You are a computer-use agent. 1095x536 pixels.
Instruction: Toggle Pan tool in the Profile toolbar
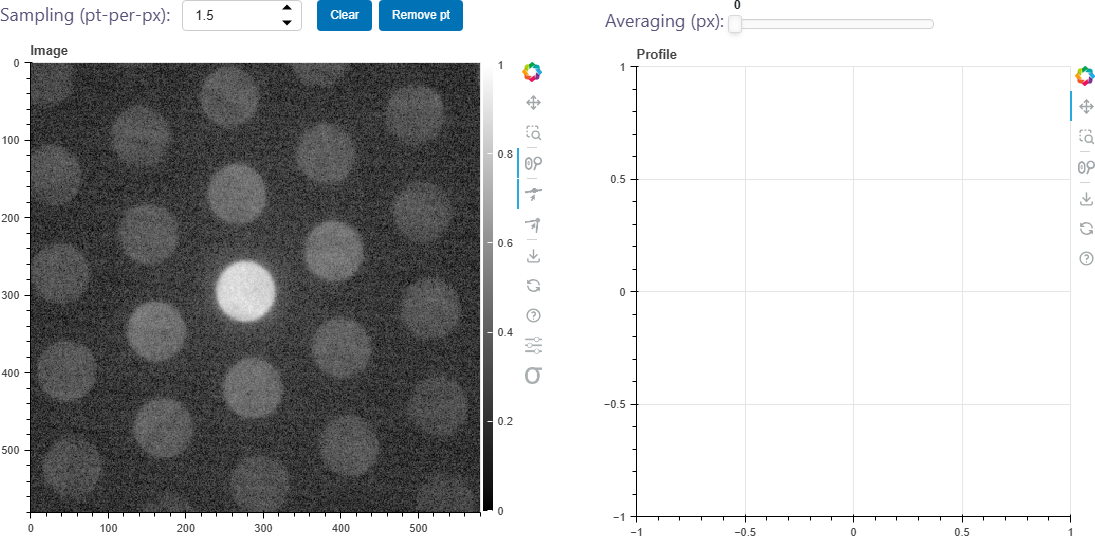(x=1085, y=106)
